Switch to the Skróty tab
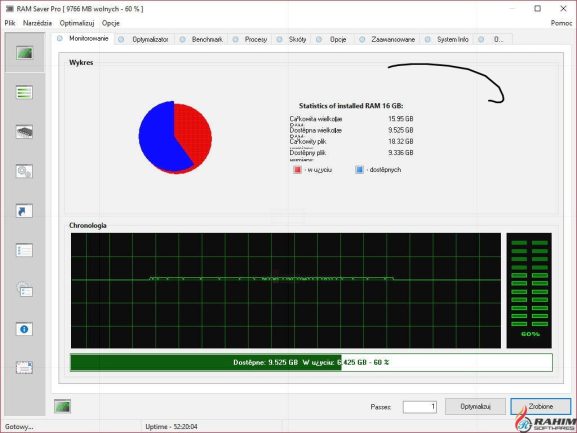 292,39
